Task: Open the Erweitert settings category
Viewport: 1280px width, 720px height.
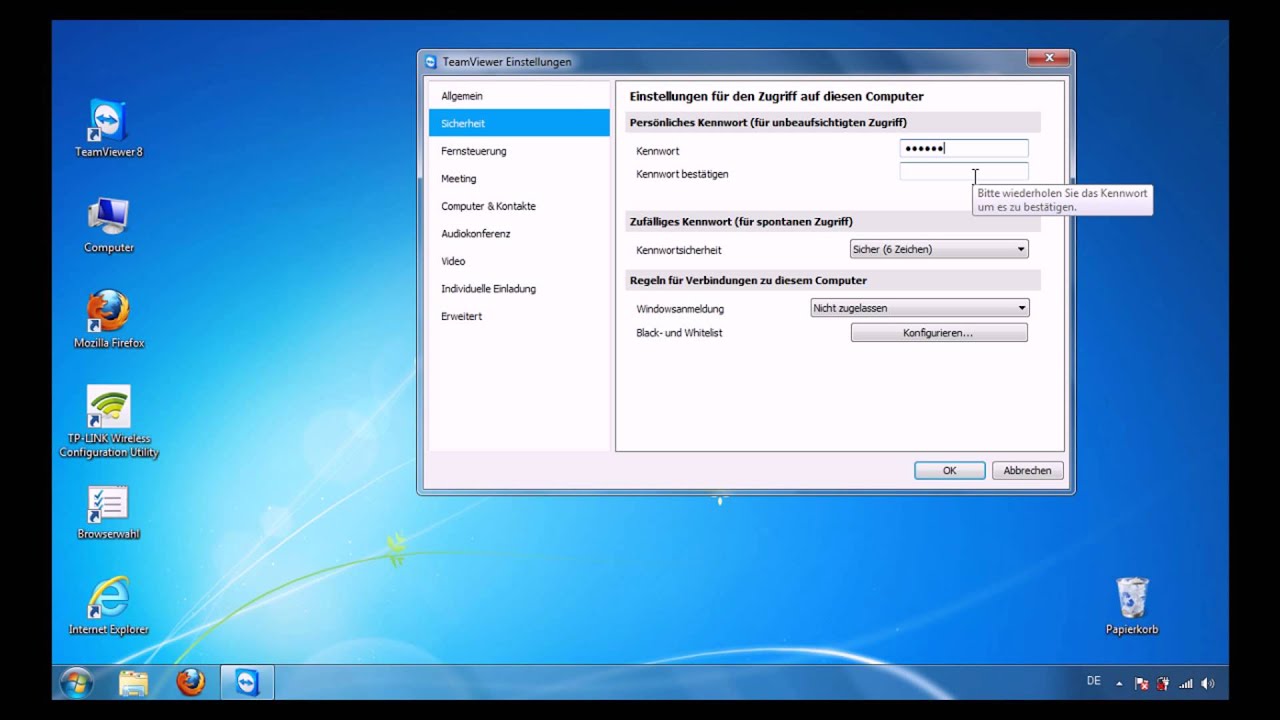Action: [519, 316]
